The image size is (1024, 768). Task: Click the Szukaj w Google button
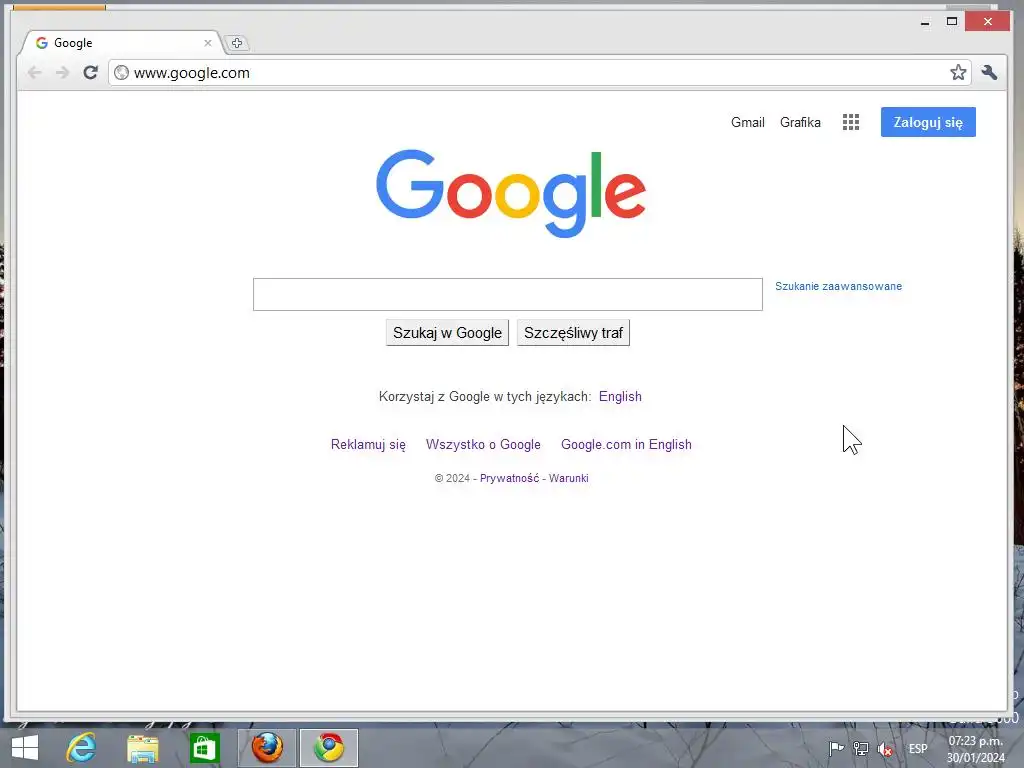click(447, 333)
